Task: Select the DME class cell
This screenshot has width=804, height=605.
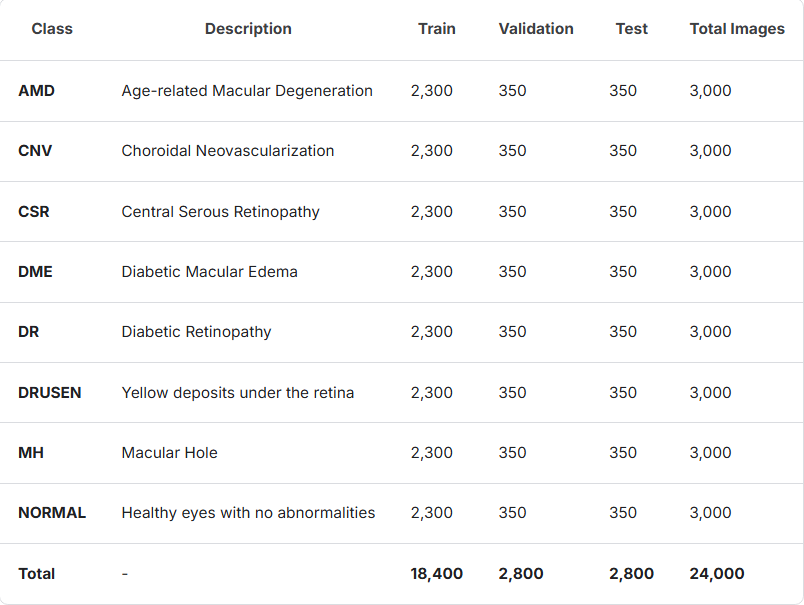Action: [35, 272]
